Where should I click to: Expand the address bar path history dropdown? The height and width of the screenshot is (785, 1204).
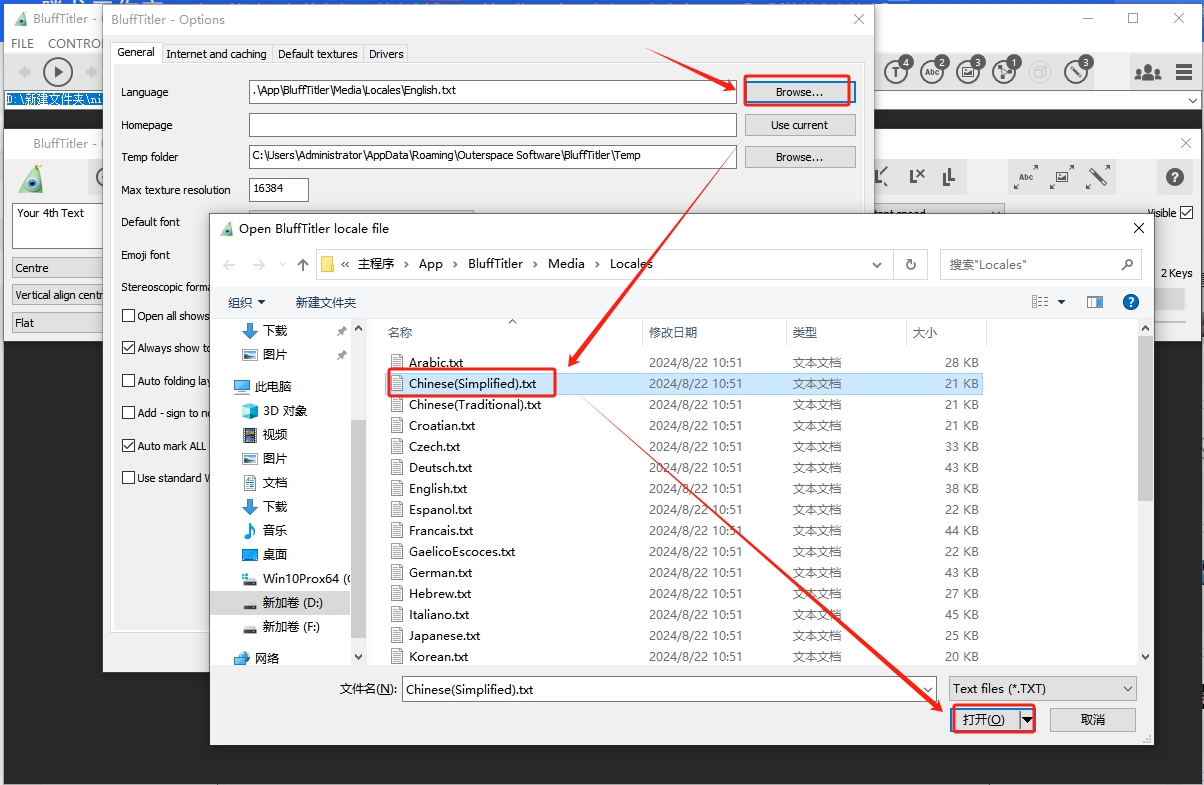pos(877,265)
